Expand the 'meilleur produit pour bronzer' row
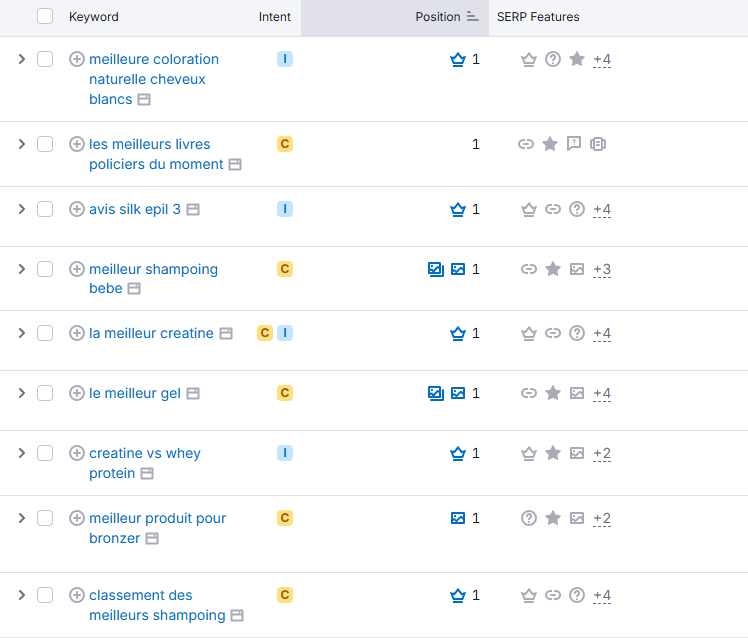This screenshot has width=748, height=638. coord(21,518)
